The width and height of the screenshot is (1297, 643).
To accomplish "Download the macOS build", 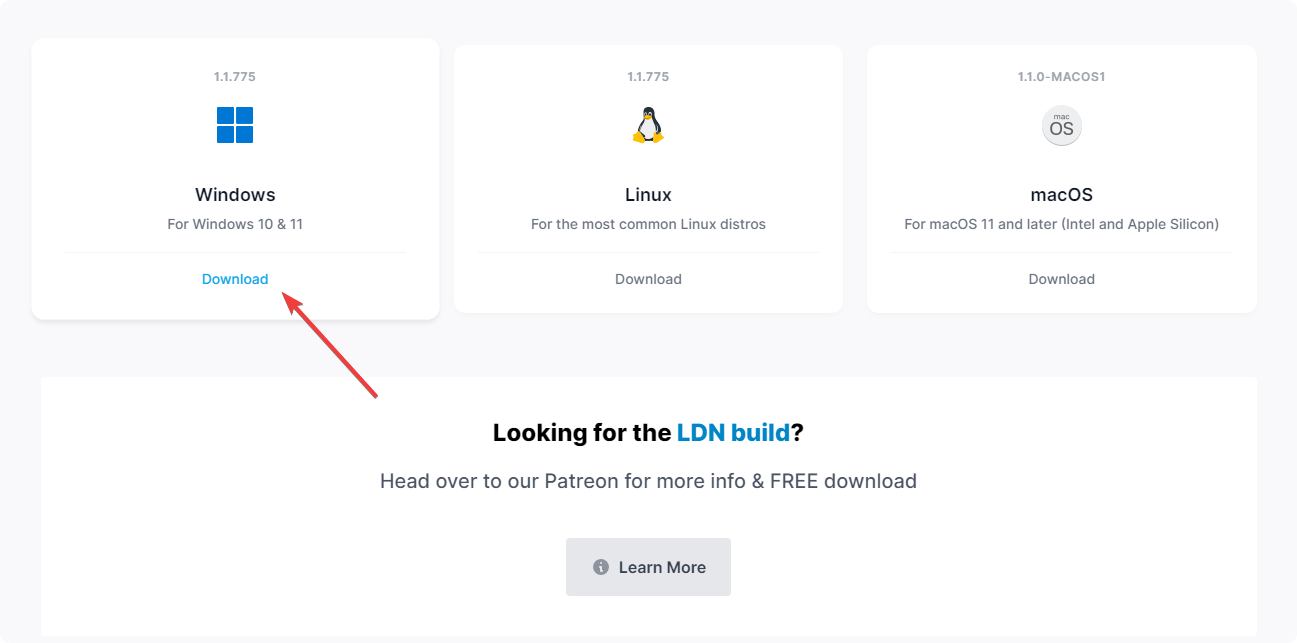I will pos(1061,279).
